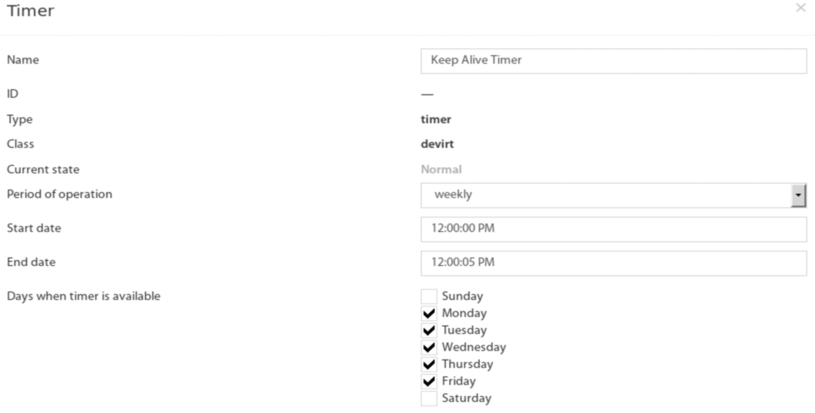This screenshot has width=815, height=413.
Task: Click the Monday day label
Action: coord(464,313)
